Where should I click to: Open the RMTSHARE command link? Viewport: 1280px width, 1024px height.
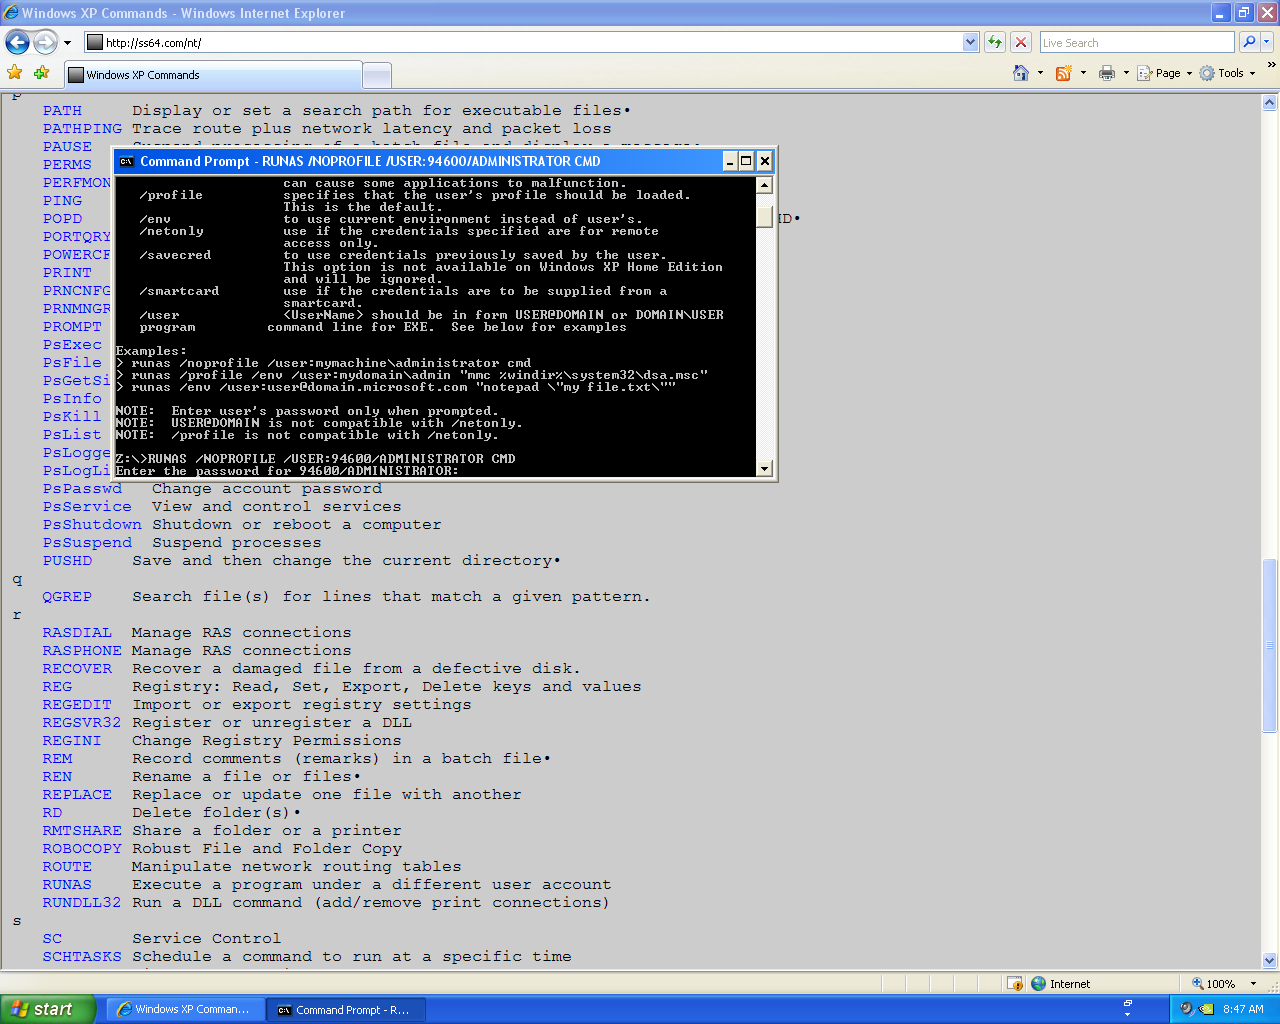coord(82,830)
